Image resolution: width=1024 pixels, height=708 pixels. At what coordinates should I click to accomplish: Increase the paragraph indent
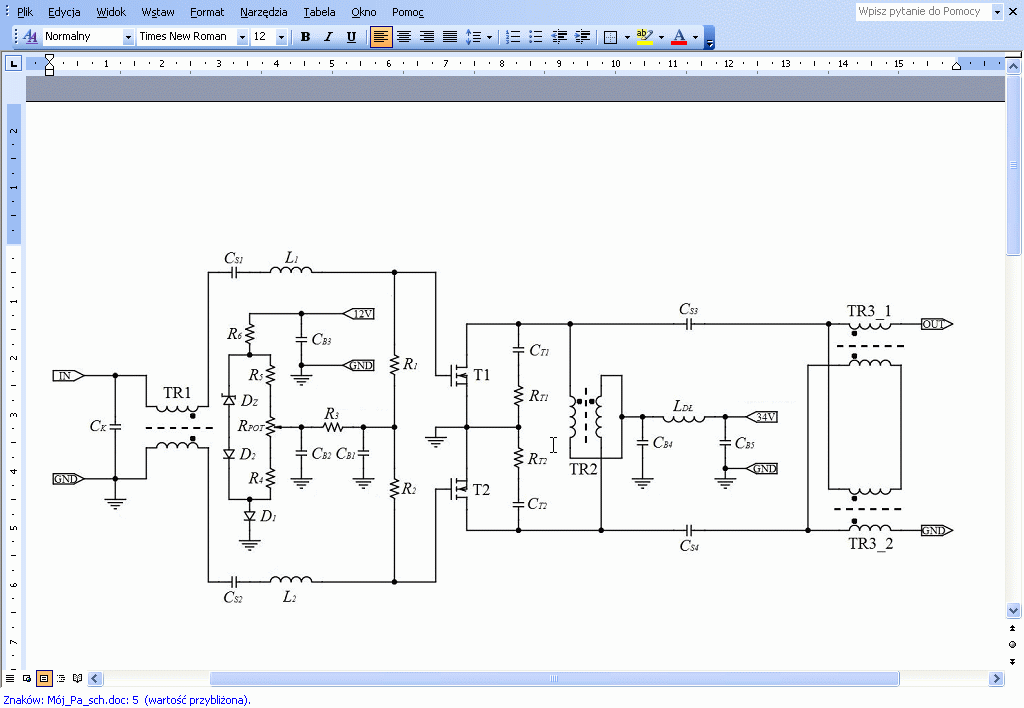tap(582, 37)
